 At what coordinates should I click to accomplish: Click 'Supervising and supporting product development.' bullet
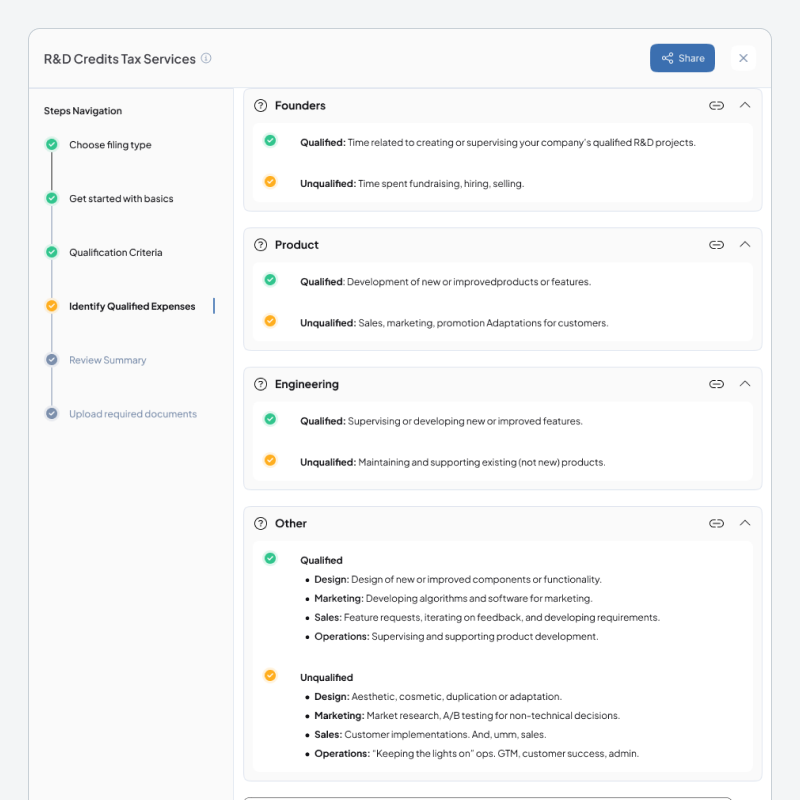click(485, 637)
